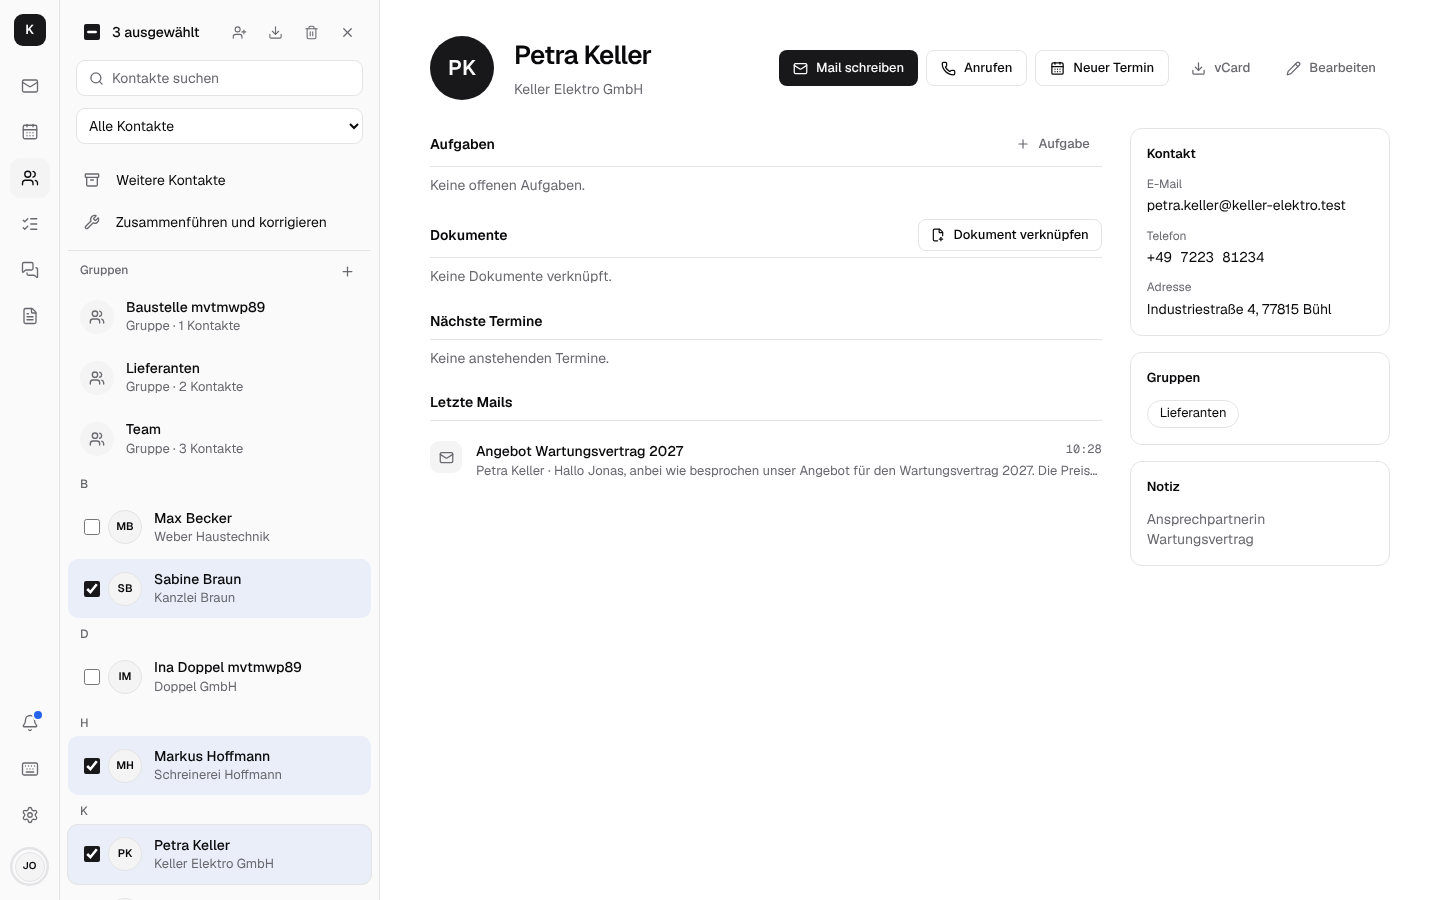
Task: Clear the selection with the X icon
Action: coord(347,32)
